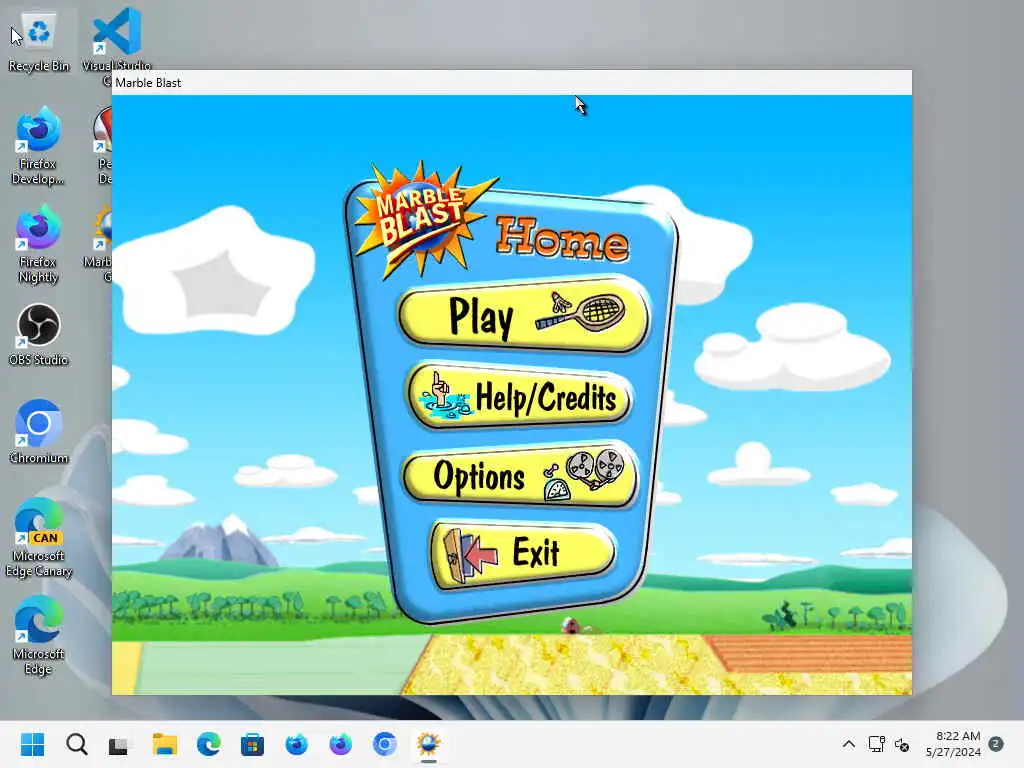Open File Explorer from the taskbar

[x=165, y=744]
